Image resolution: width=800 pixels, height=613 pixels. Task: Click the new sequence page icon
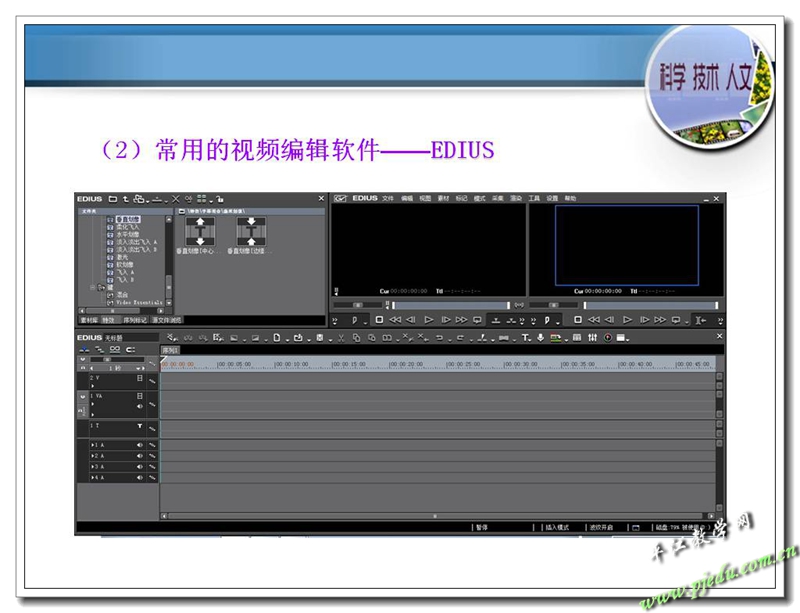coord(277,338)
